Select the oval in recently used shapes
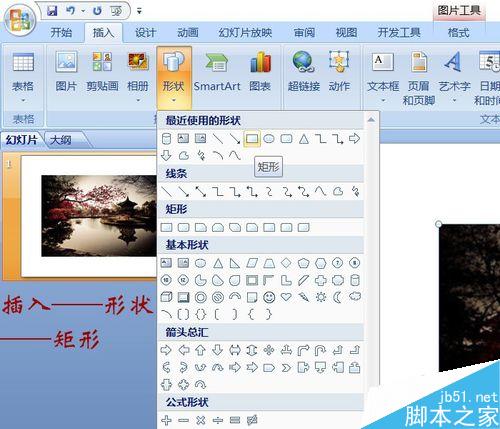 269,138
